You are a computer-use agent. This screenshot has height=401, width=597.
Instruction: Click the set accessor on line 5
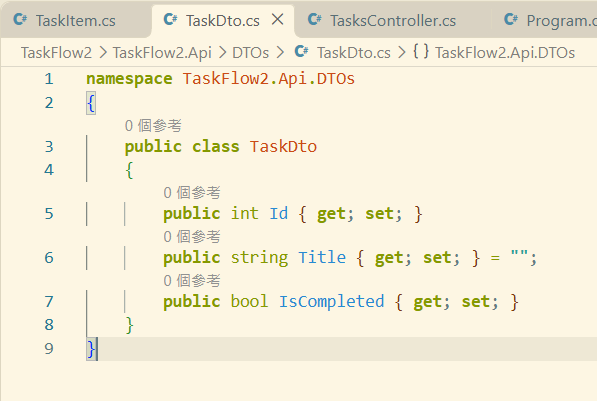pos(379,214)
